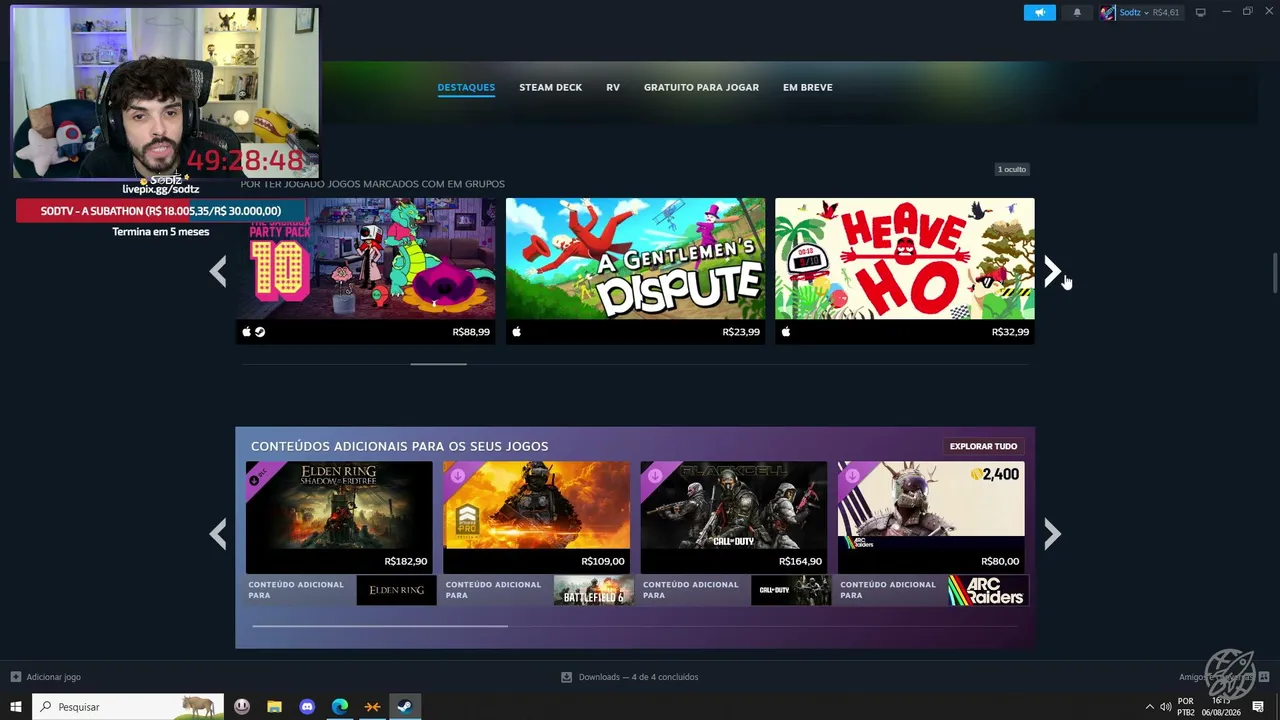Open Big Picture mode monitor icon
The image size is (1280, 720).
(1201, 13)
